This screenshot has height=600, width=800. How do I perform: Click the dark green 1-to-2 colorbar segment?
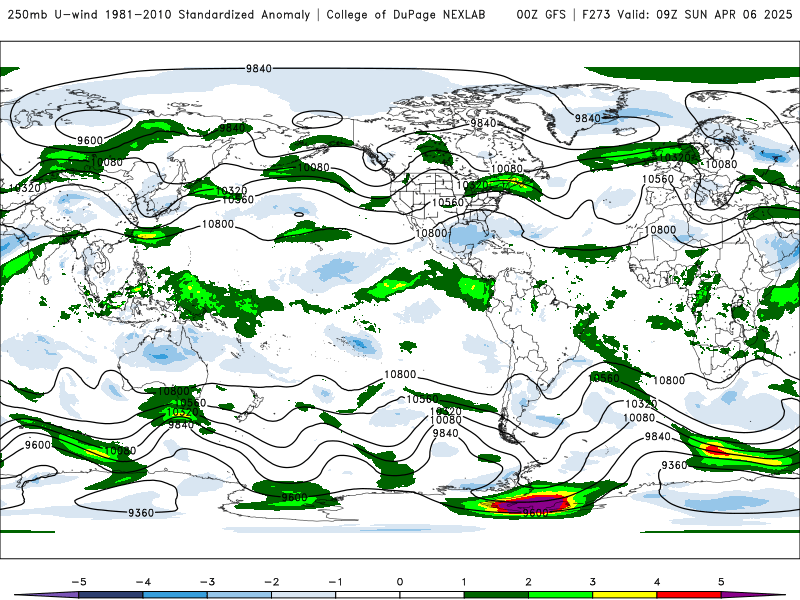[496, 595]
